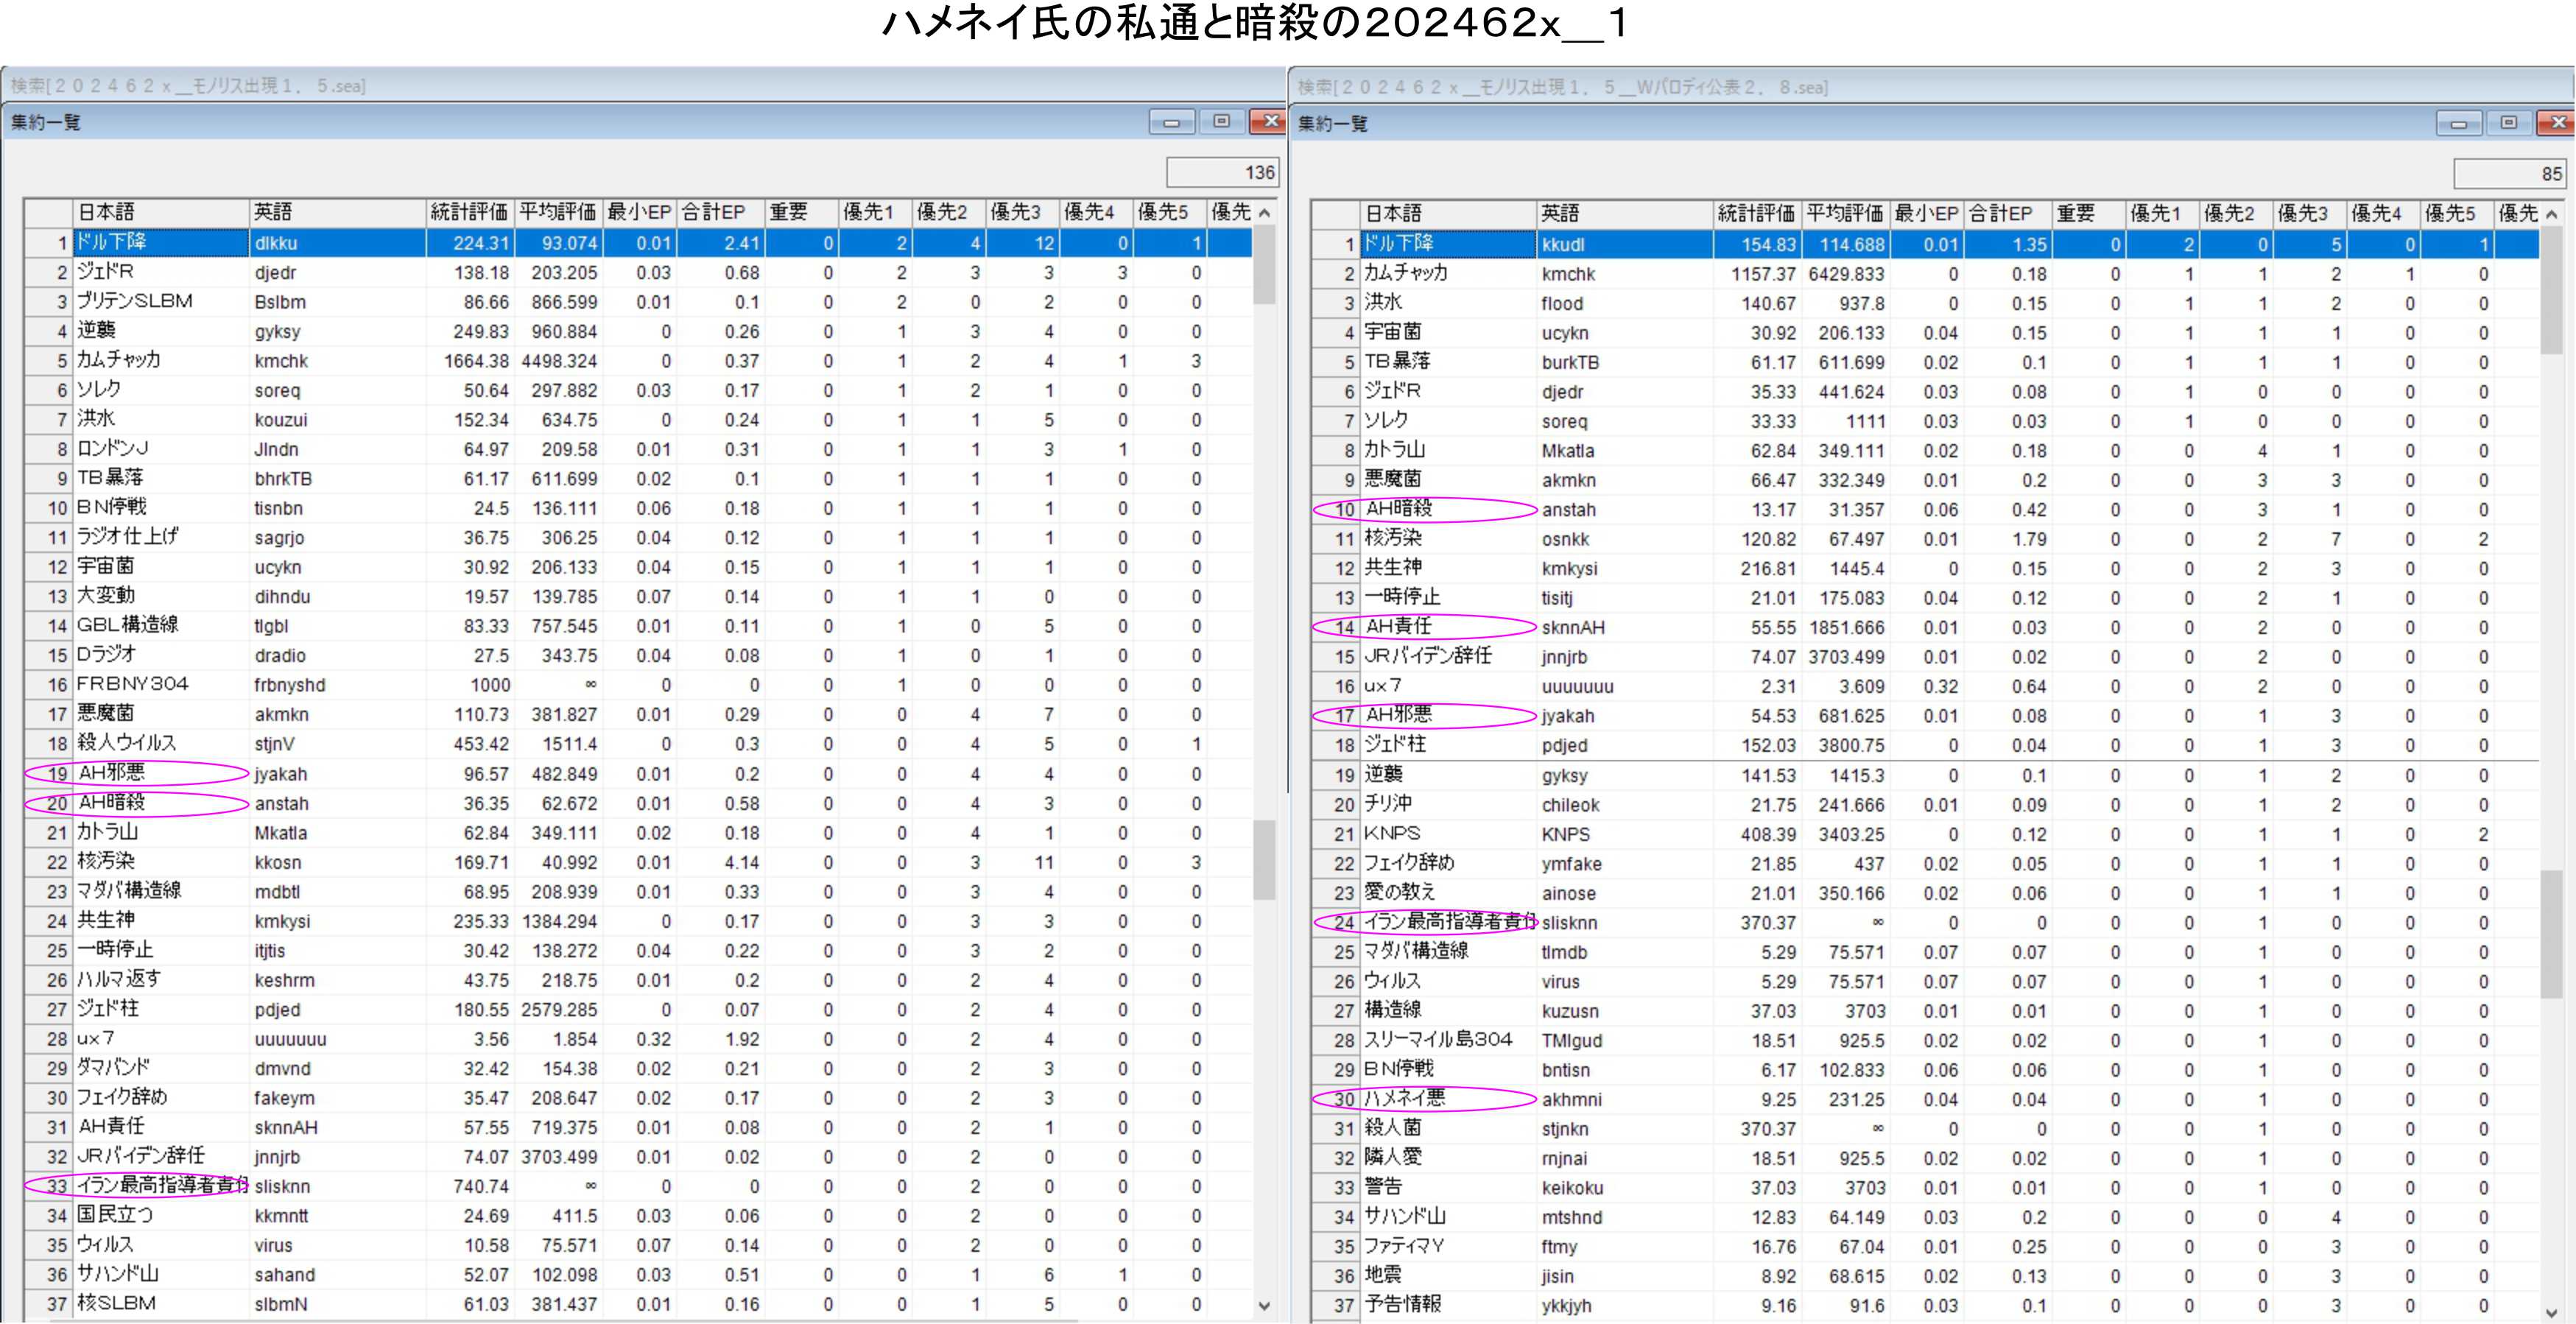Screen dimensions: 2576x1324
Task: Click the count field showing 136
Action: [1222, 172]
